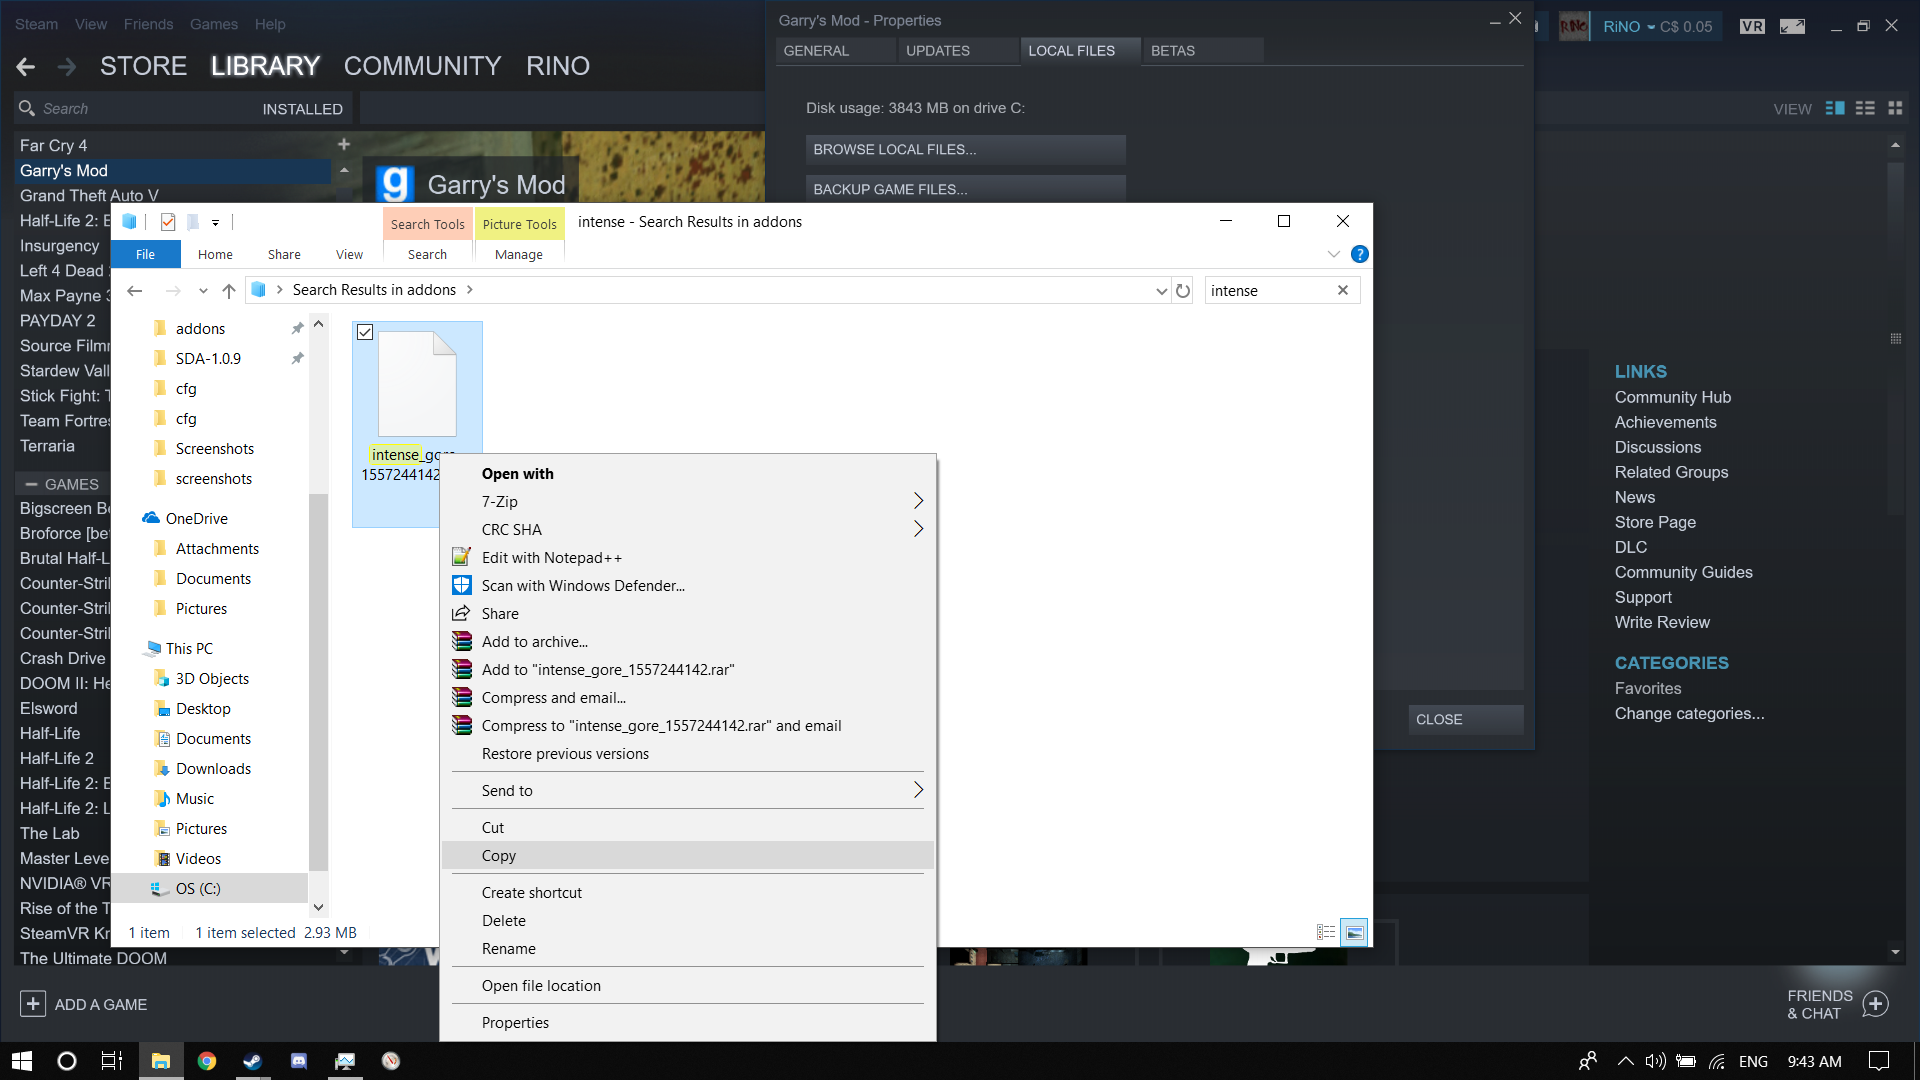The width and height of the screenshot is (1920, 1080).
Task: Collapse the GAMES category in Steam library
Action: pos(31,484)
